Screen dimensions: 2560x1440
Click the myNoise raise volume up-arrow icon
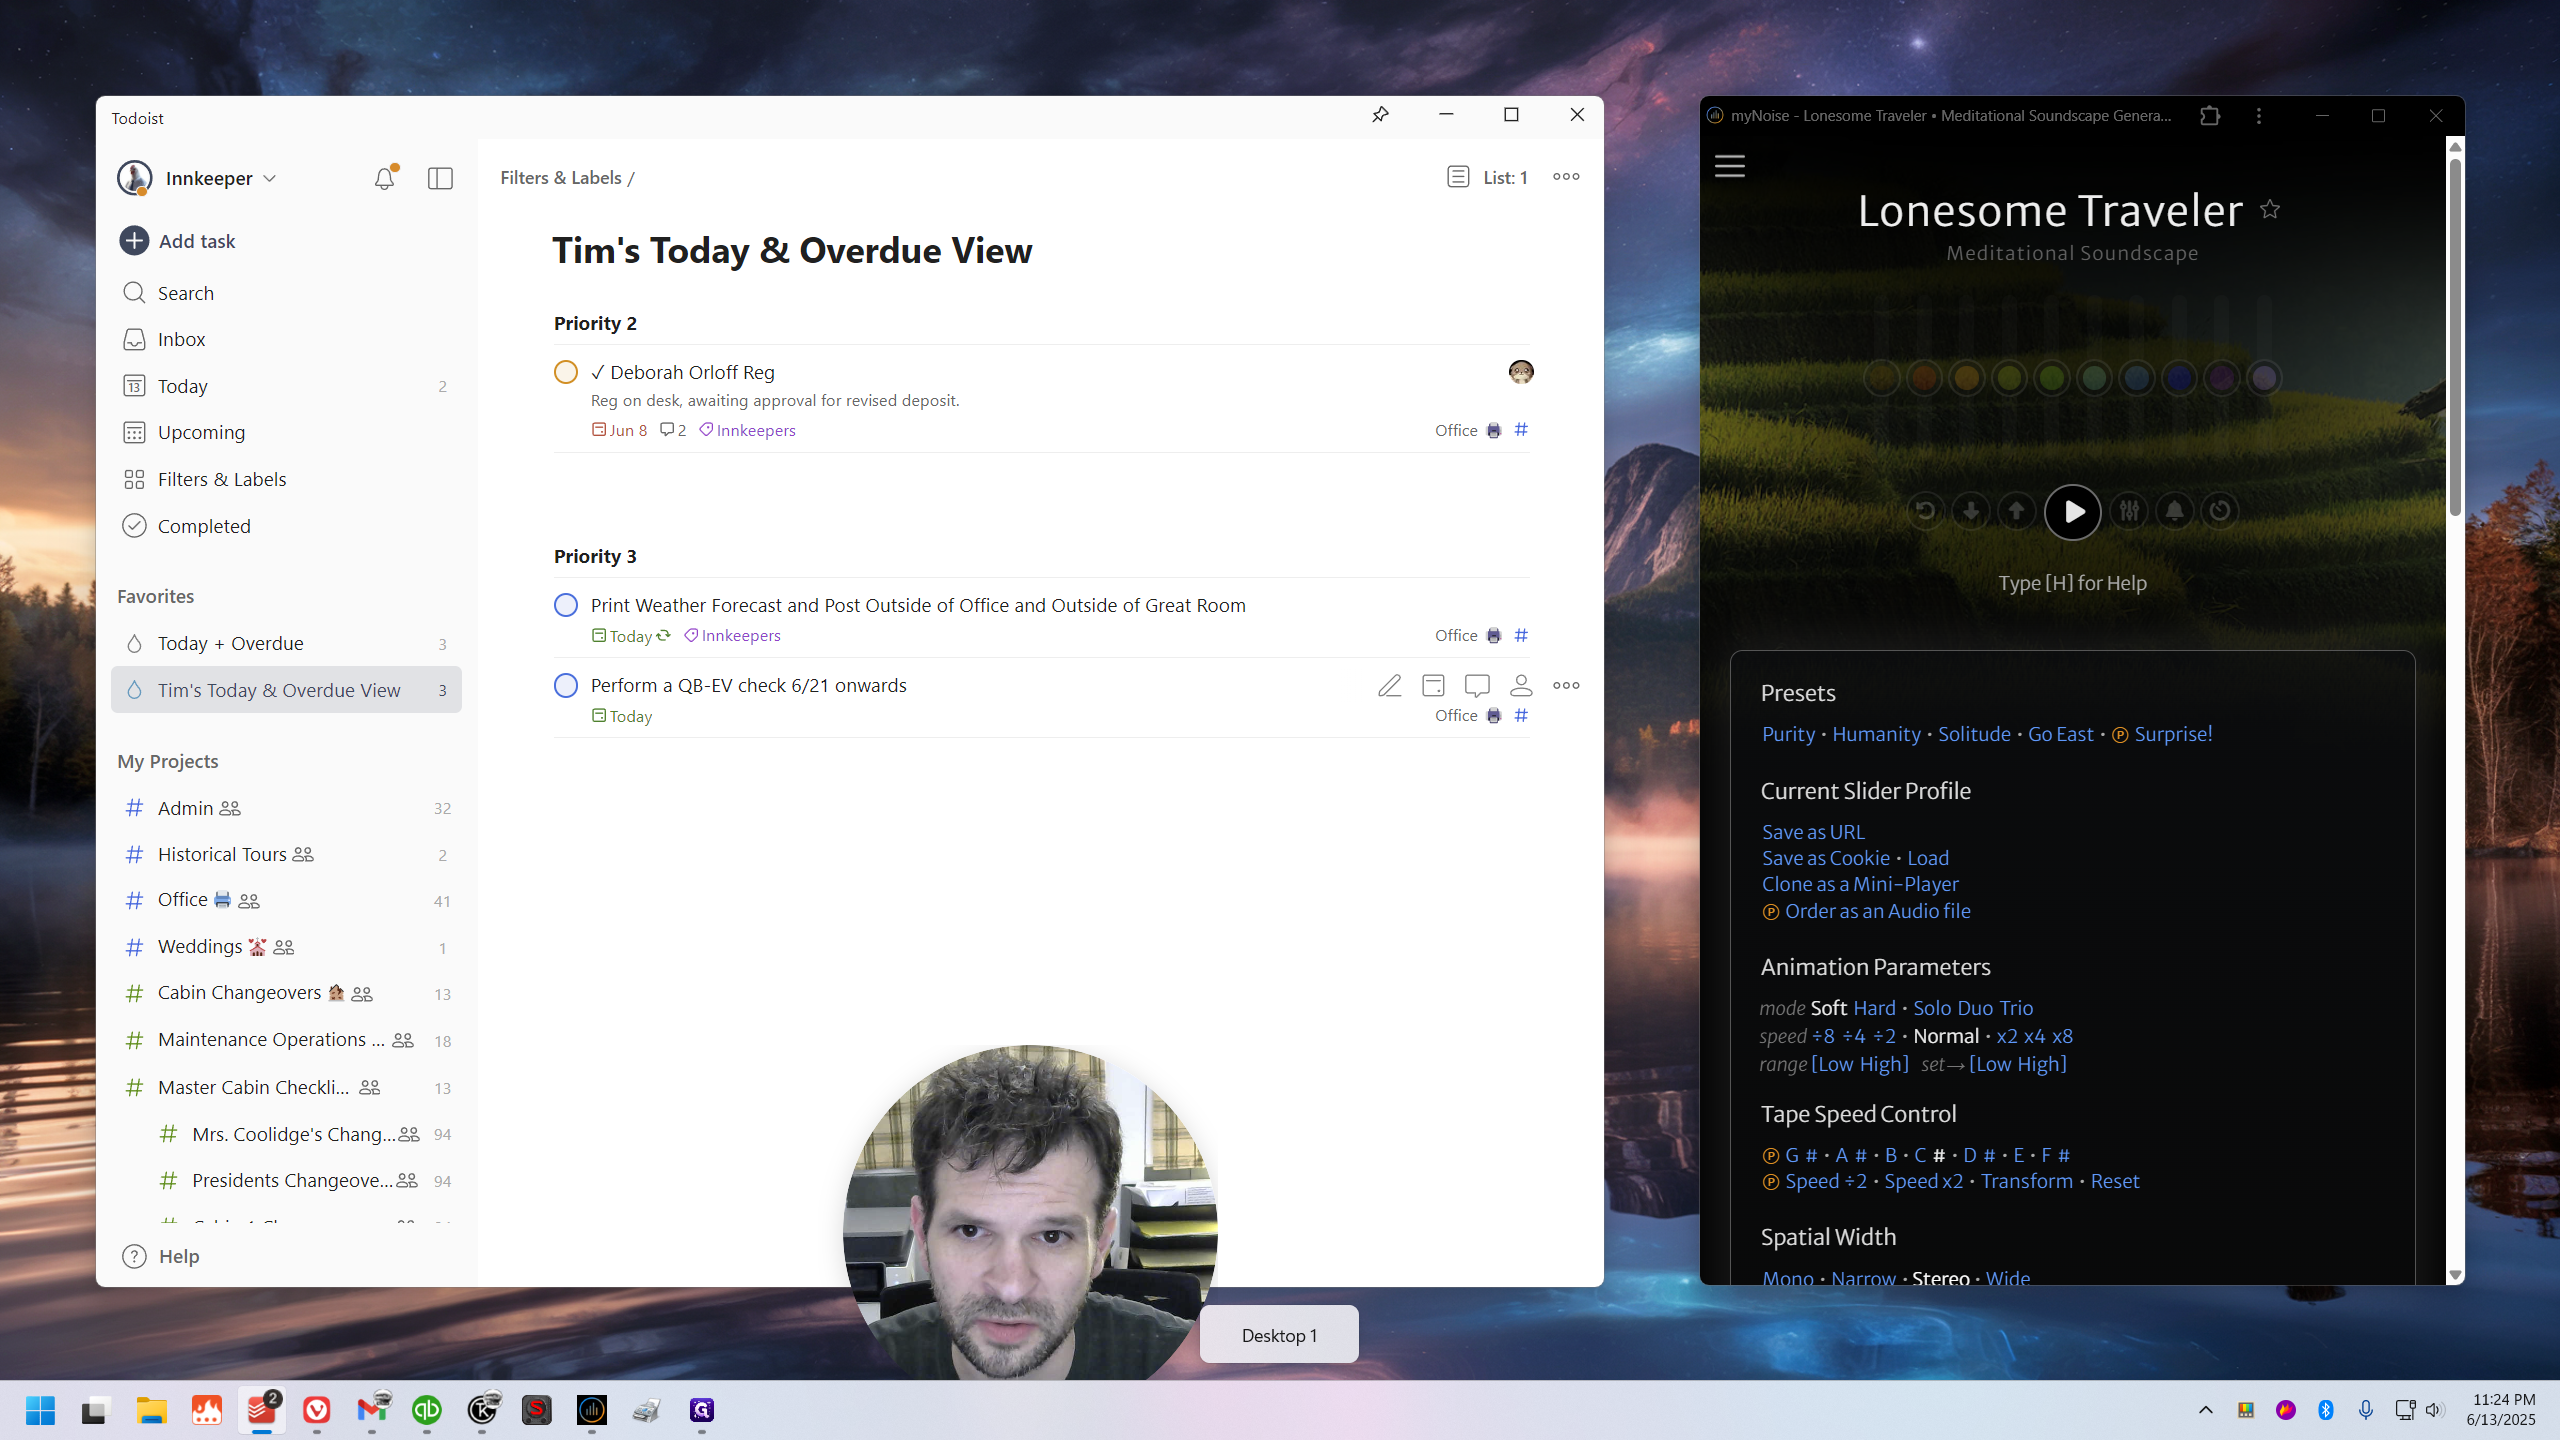[2017, 511]
